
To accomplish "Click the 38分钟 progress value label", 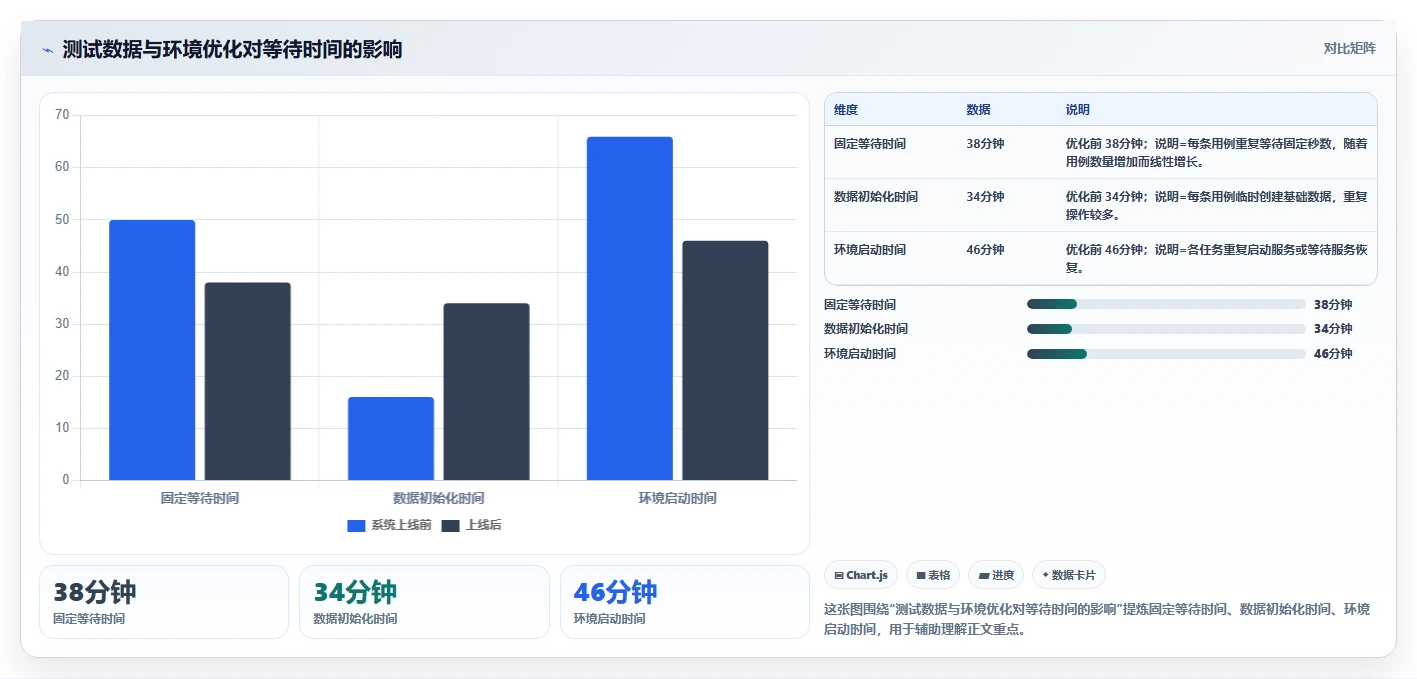I will 1333,305.
